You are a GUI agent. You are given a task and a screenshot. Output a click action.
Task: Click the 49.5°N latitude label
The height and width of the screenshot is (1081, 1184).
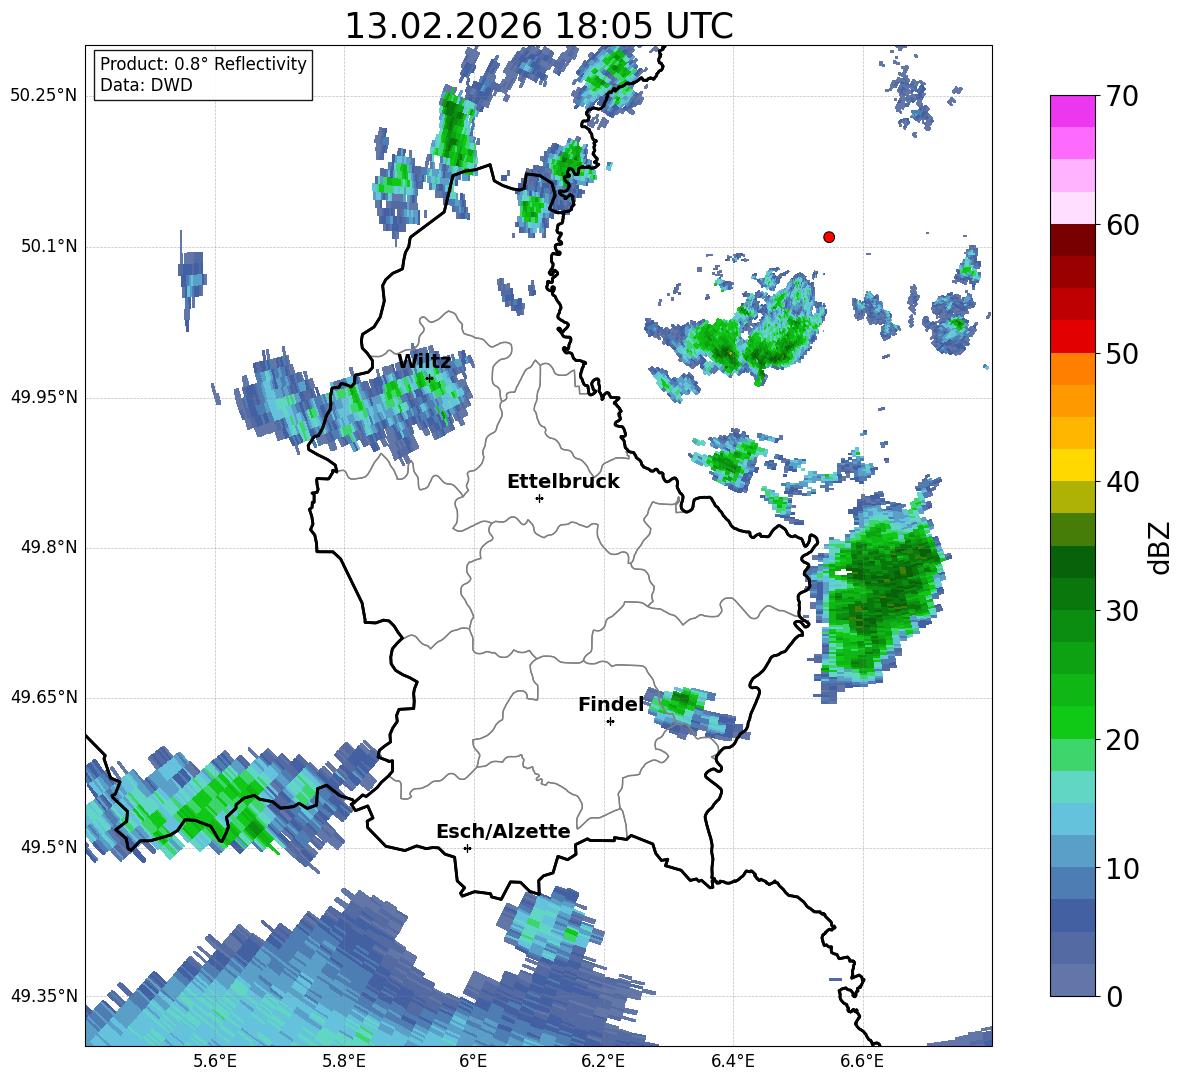click(x=49, y=846)
